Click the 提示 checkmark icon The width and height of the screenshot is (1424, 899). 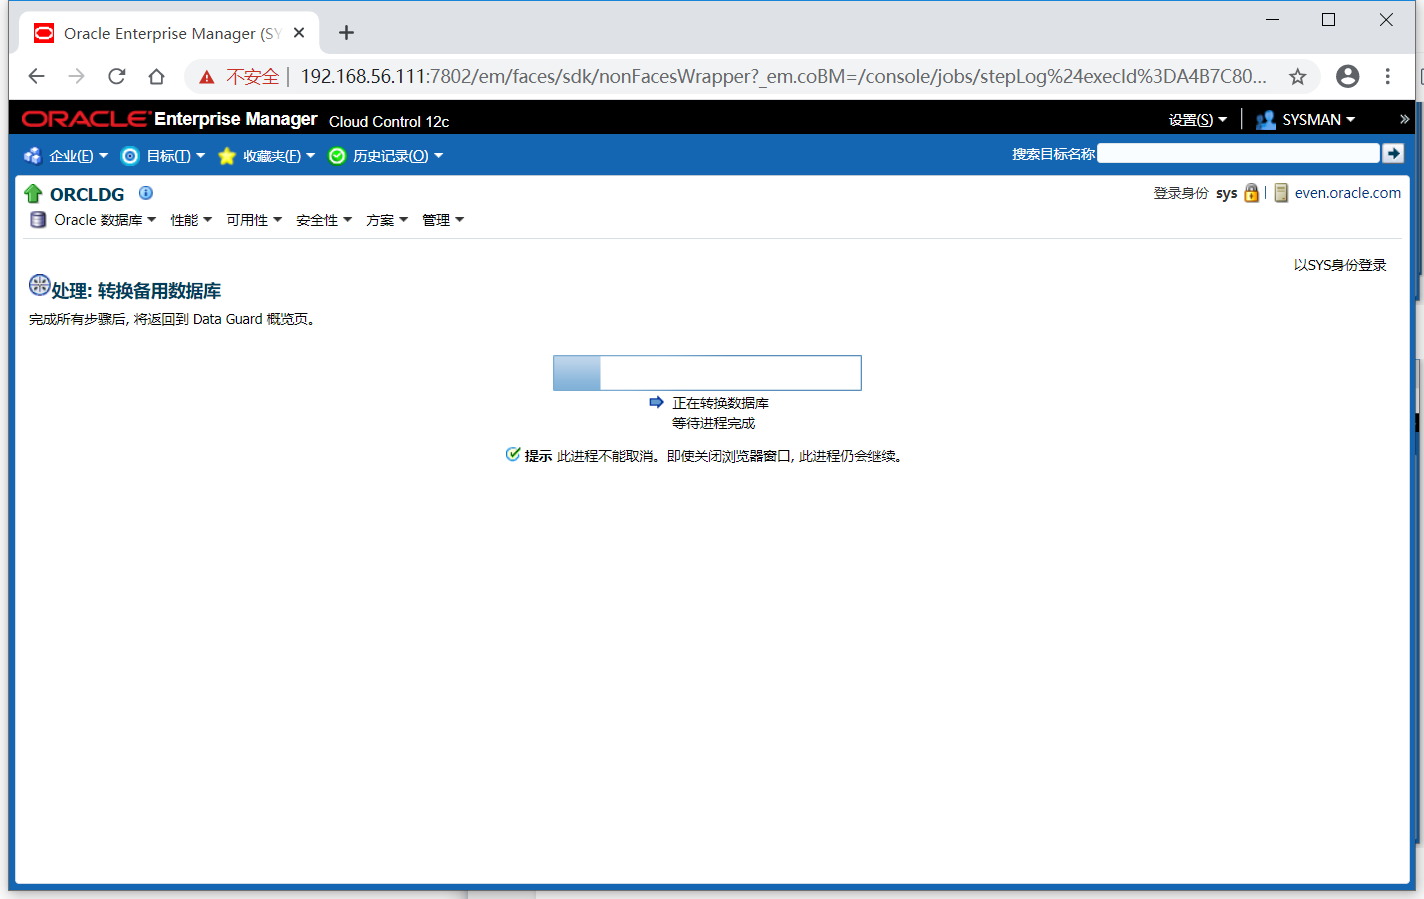513,454
